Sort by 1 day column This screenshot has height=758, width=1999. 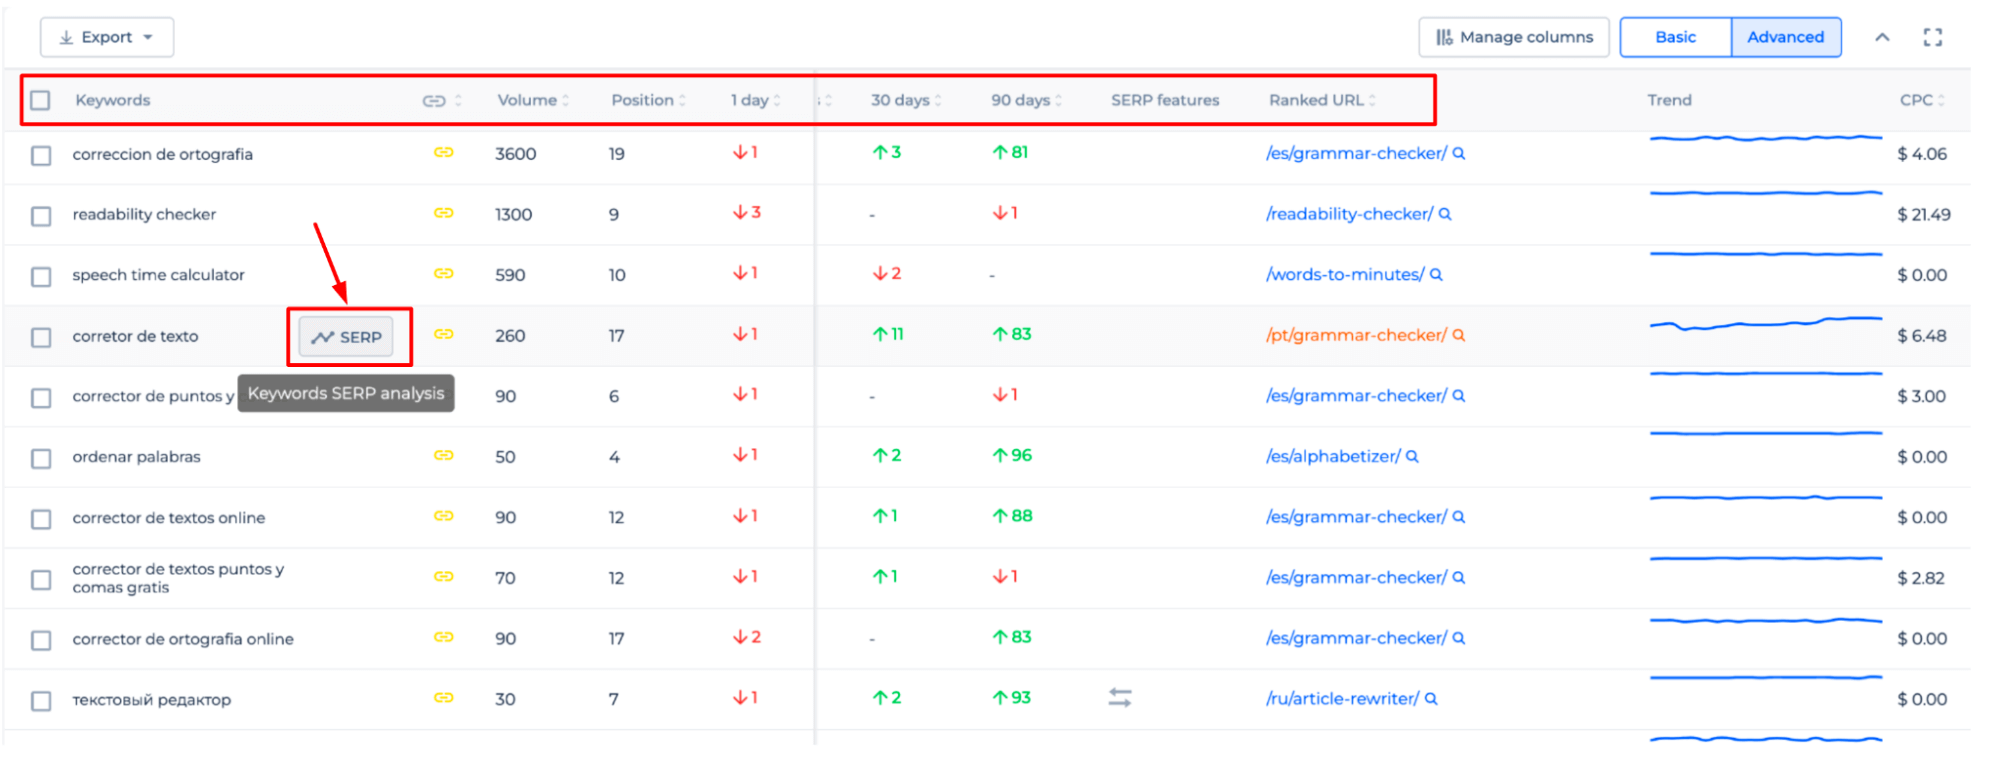(x=755, y=100)
